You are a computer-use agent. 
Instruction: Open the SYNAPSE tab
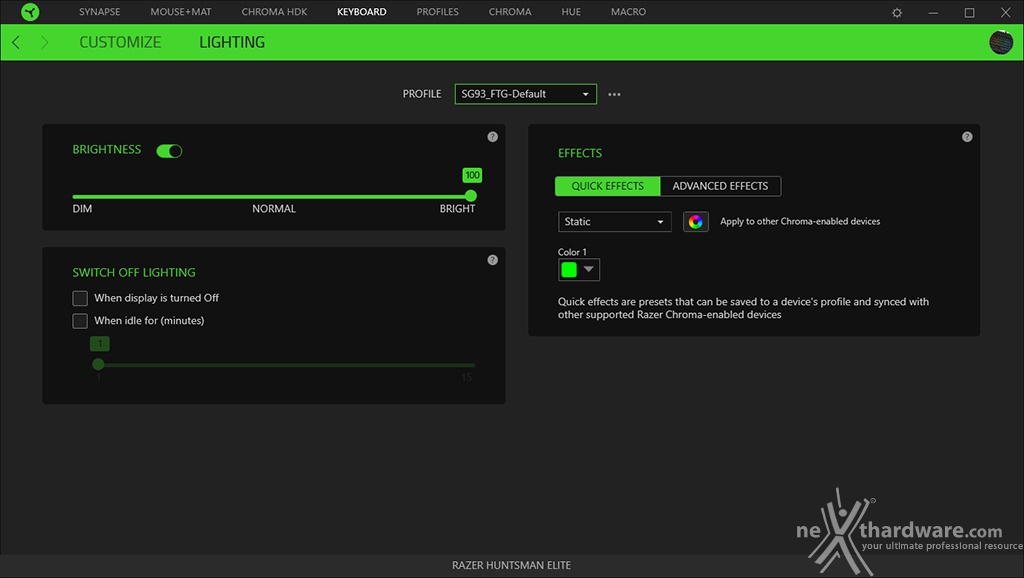click(99, 12)
